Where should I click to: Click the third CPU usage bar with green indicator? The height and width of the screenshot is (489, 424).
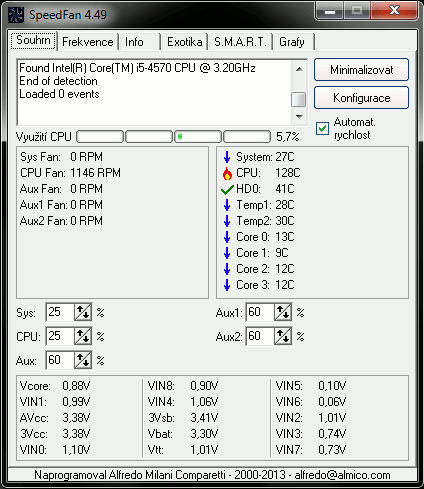tap(198, 137)
